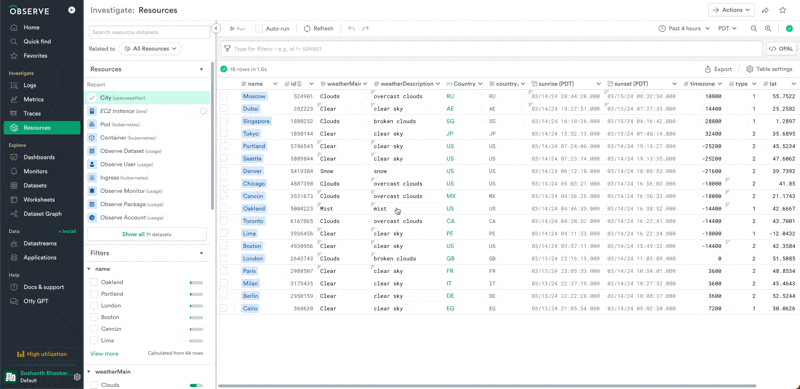Screen dimensions: 800x389
Task: Check the Oakland filter checkbox
Action: click(x=94, y=282)
